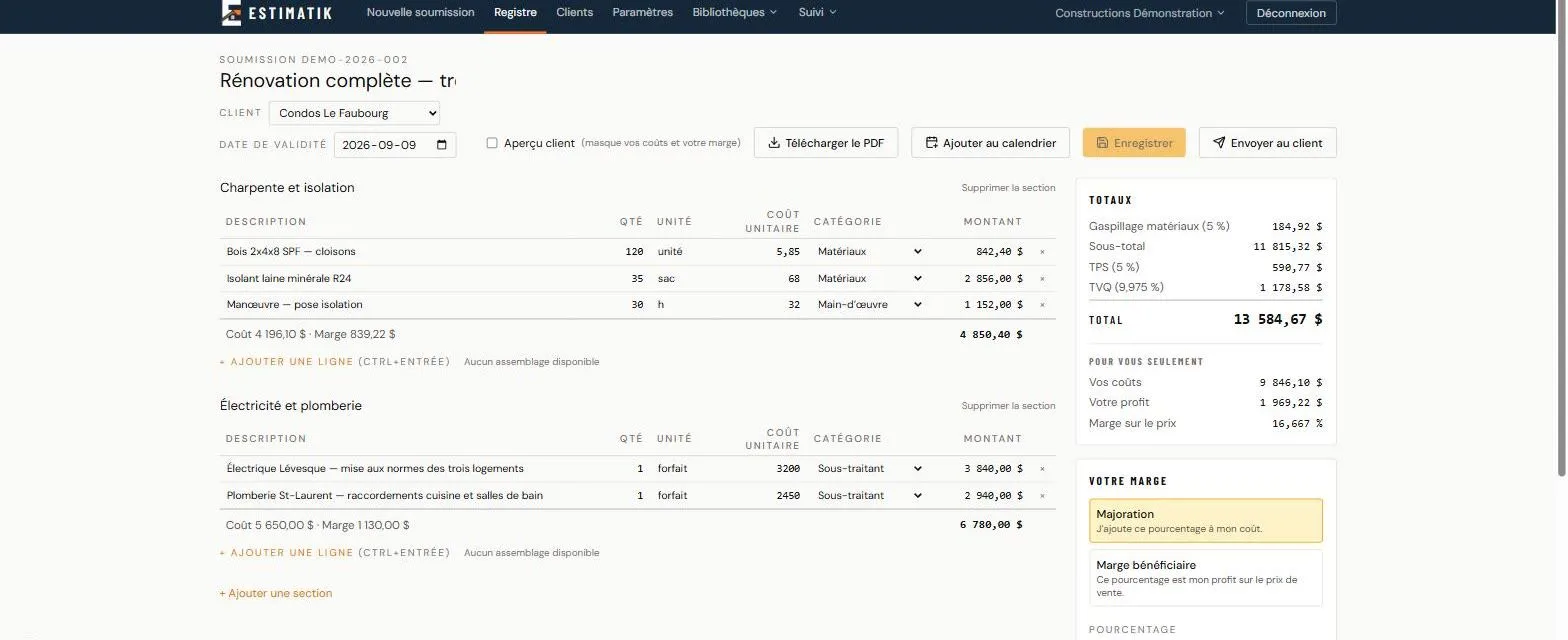The image size is (1568, 640).
Task: Click the Déconnexion button
Action: point(1291,13)
